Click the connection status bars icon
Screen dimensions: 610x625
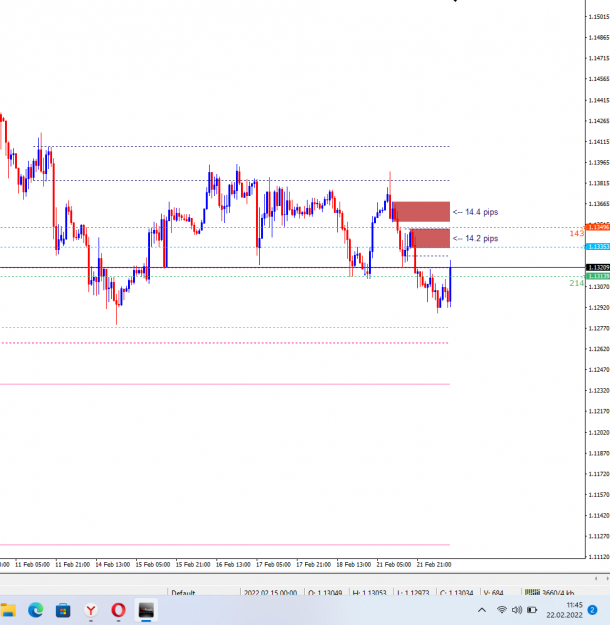coord(532,592)
